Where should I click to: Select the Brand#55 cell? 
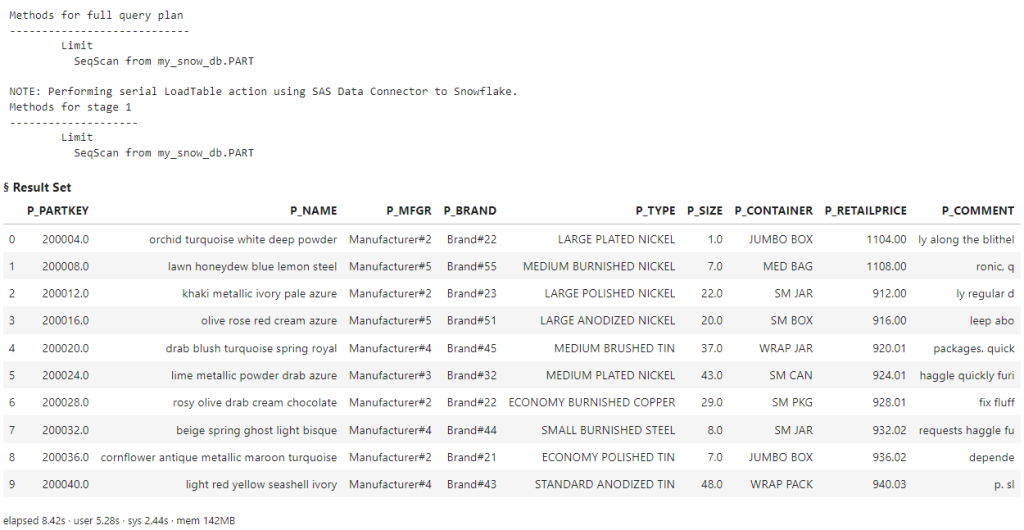click(x=472, y=267)
